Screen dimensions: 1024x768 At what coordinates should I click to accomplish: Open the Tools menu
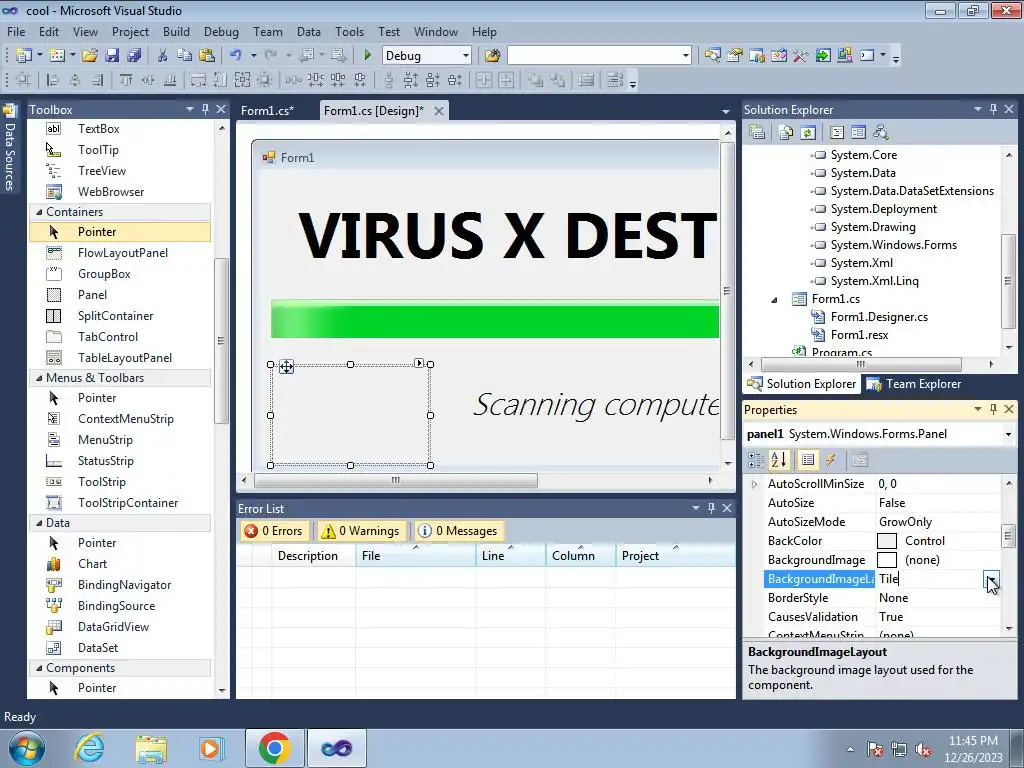point(349,31)
